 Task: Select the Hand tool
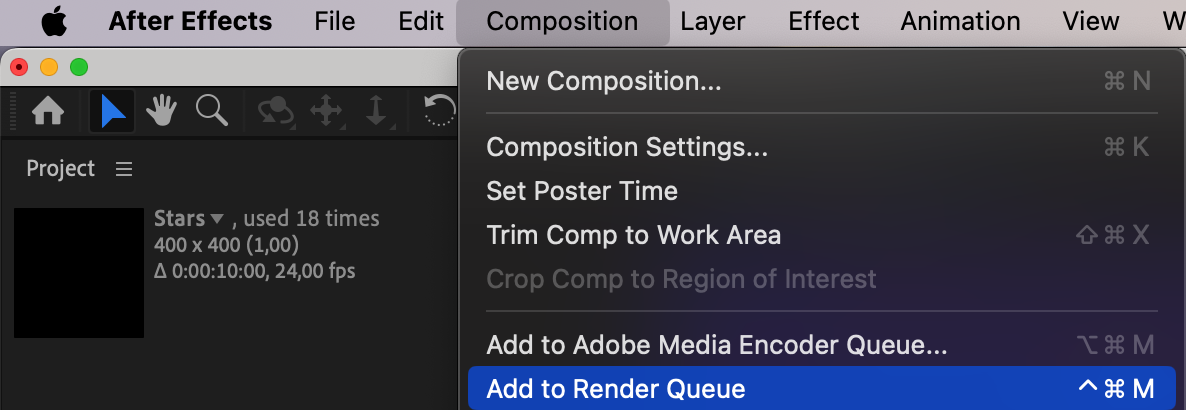(x=161, y=111)
